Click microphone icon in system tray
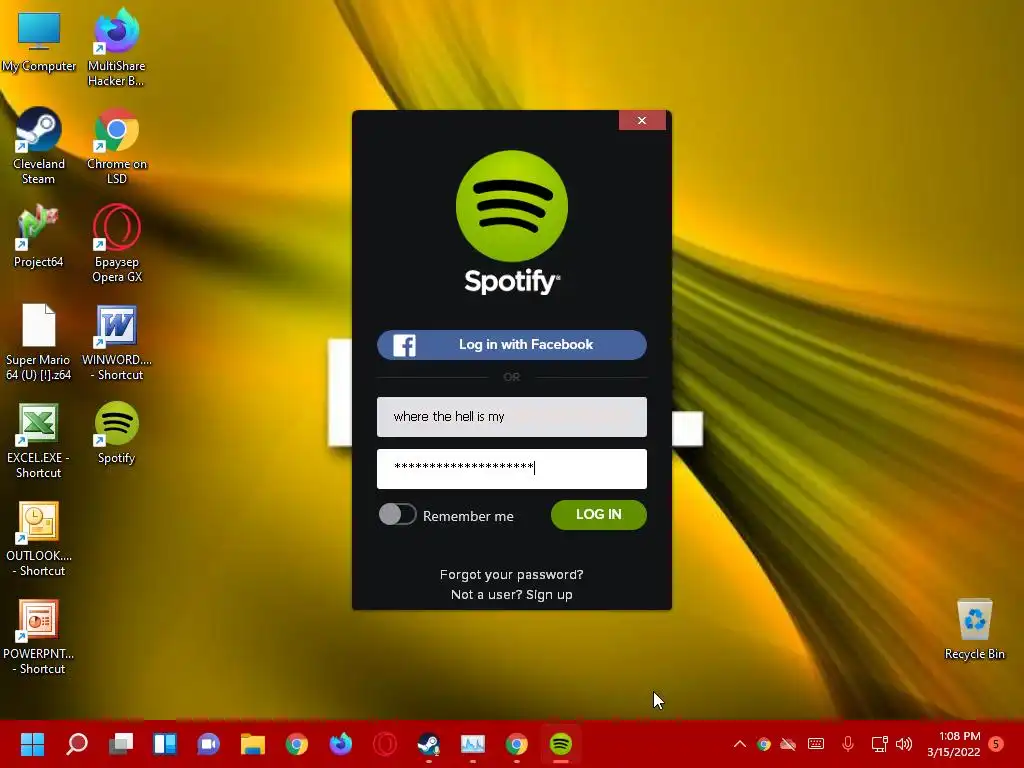The image size is (1024, 768). coord(848,744)
